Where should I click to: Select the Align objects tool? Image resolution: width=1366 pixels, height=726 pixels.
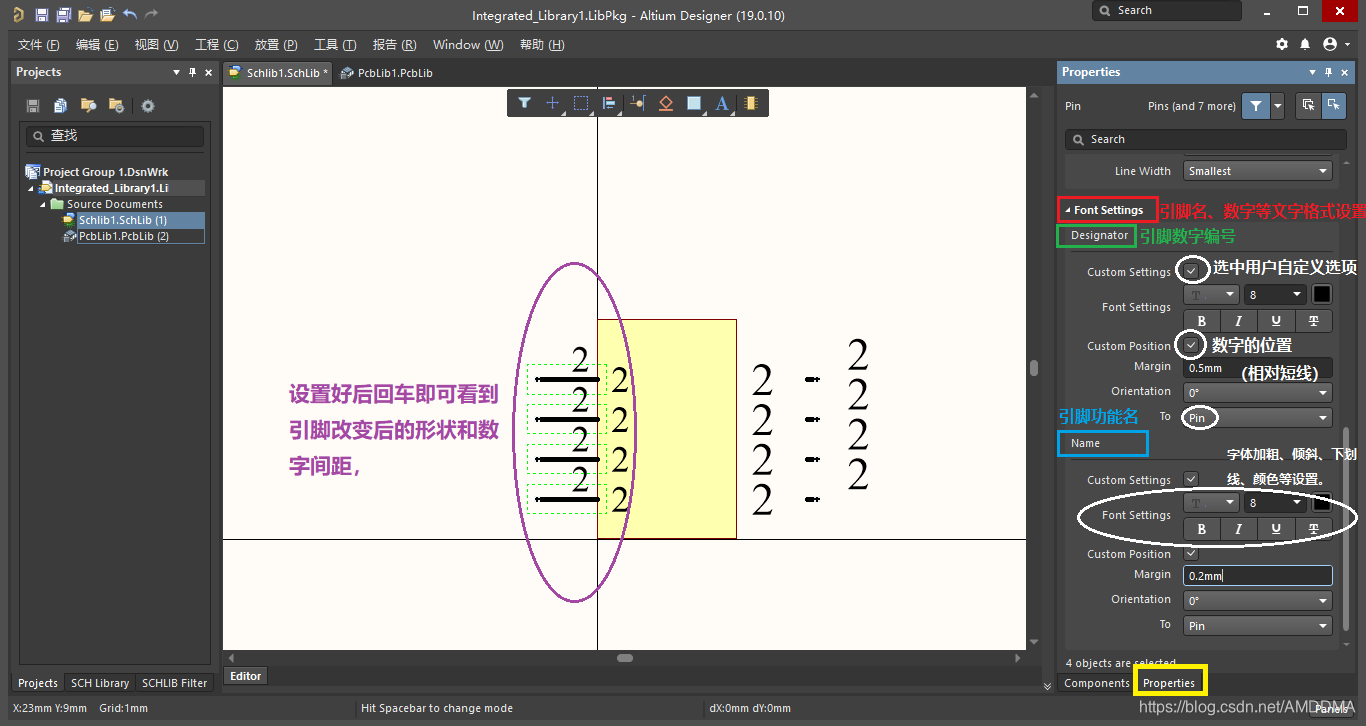(x=608, y=103)
